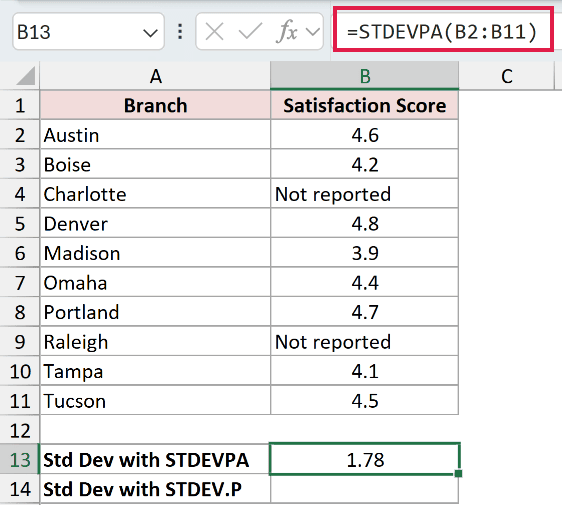Click the Satisfaction Score header cell
The width and height of the screenshot is (562, 505).
(x=365, y=105)
